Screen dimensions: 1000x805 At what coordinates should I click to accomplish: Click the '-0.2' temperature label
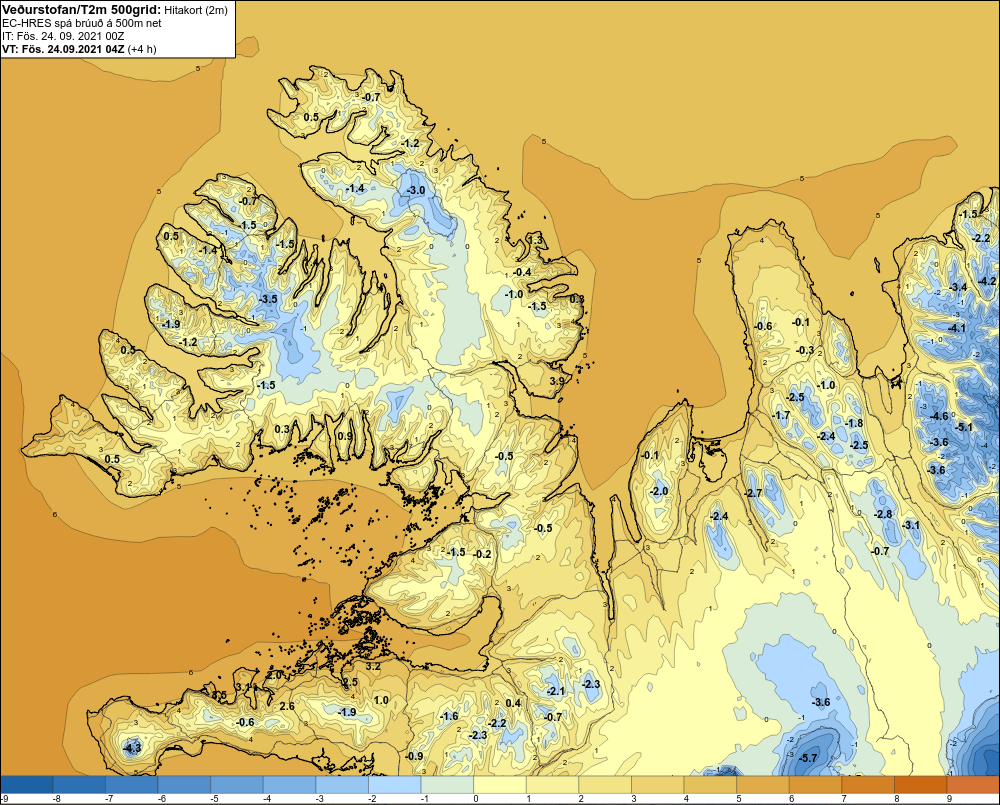tap(483, 554)
